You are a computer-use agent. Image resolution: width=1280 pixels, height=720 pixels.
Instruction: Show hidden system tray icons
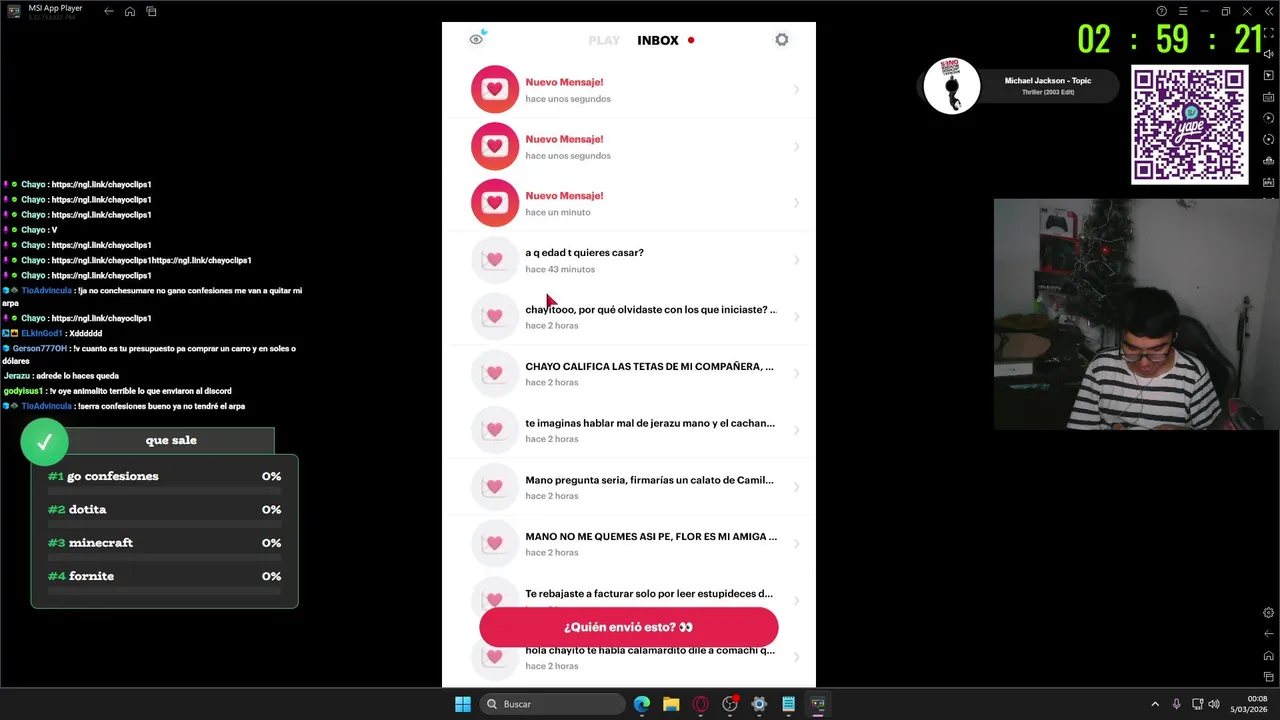[x=1155, y=704]
